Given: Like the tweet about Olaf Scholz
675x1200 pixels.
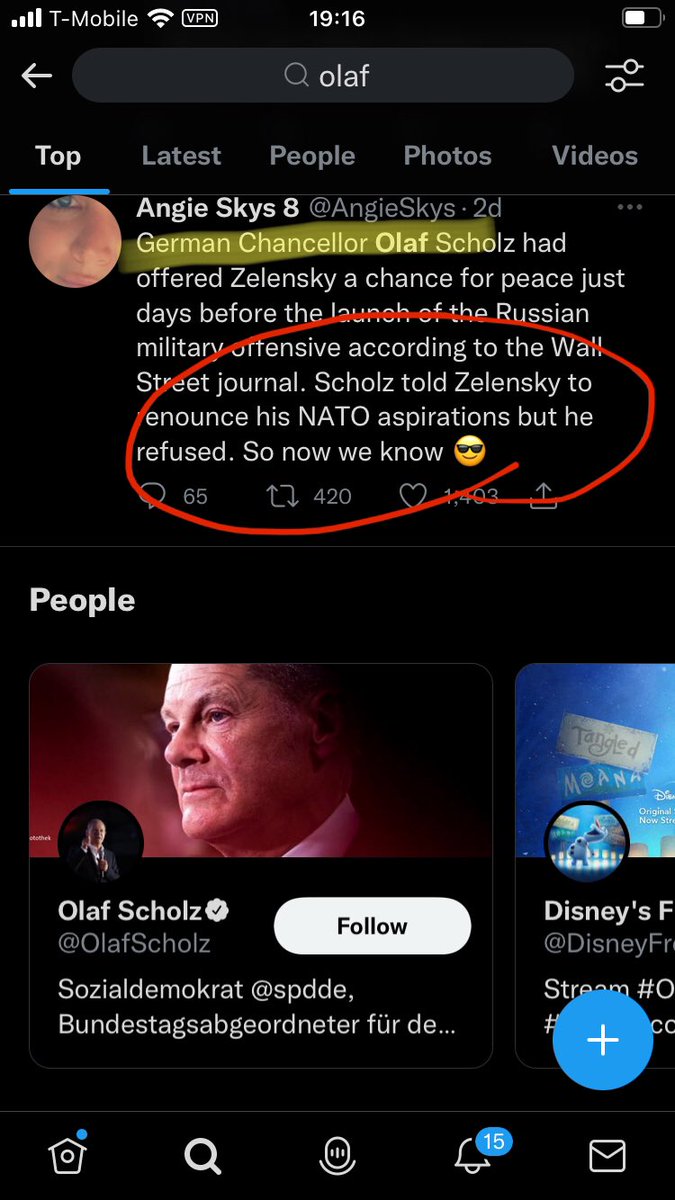Looking at the screenshot, I should click(413, 496).
